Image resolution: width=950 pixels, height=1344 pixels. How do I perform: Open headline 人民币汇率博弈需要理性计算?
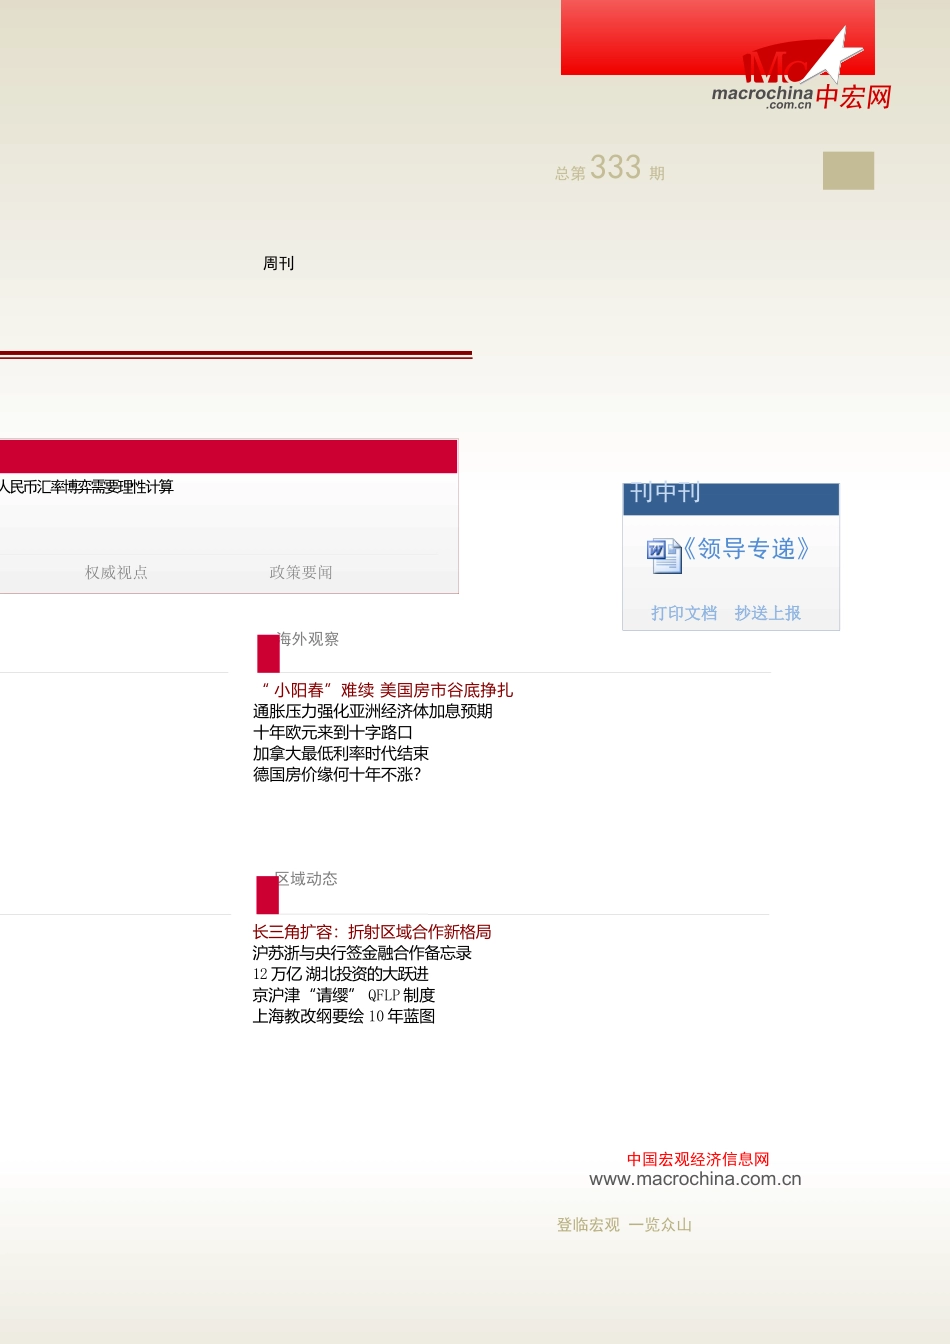tap(87, 487)
